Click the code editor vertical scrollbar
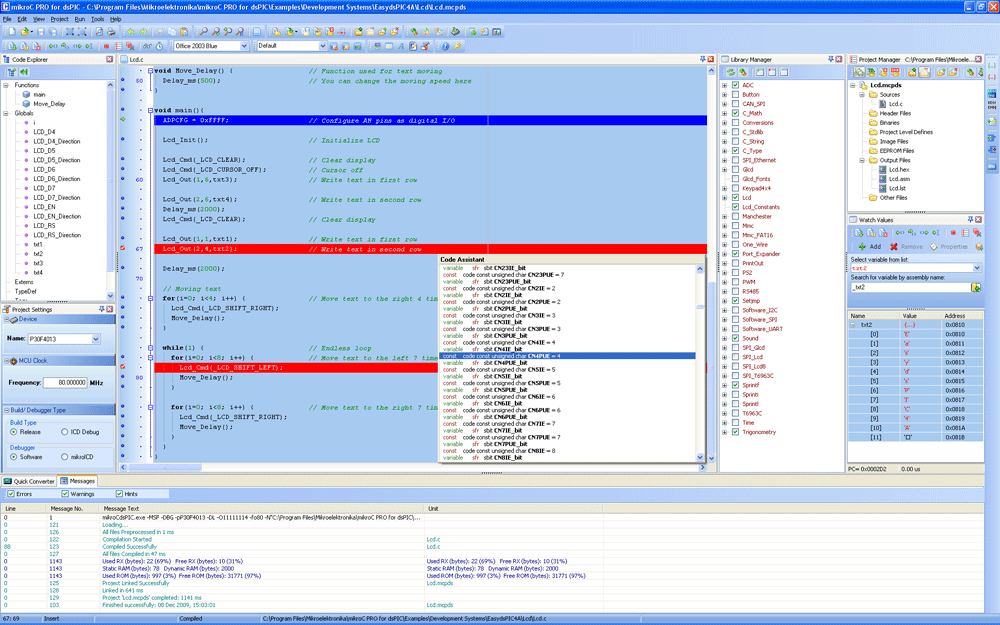 (x=711, y=265)
